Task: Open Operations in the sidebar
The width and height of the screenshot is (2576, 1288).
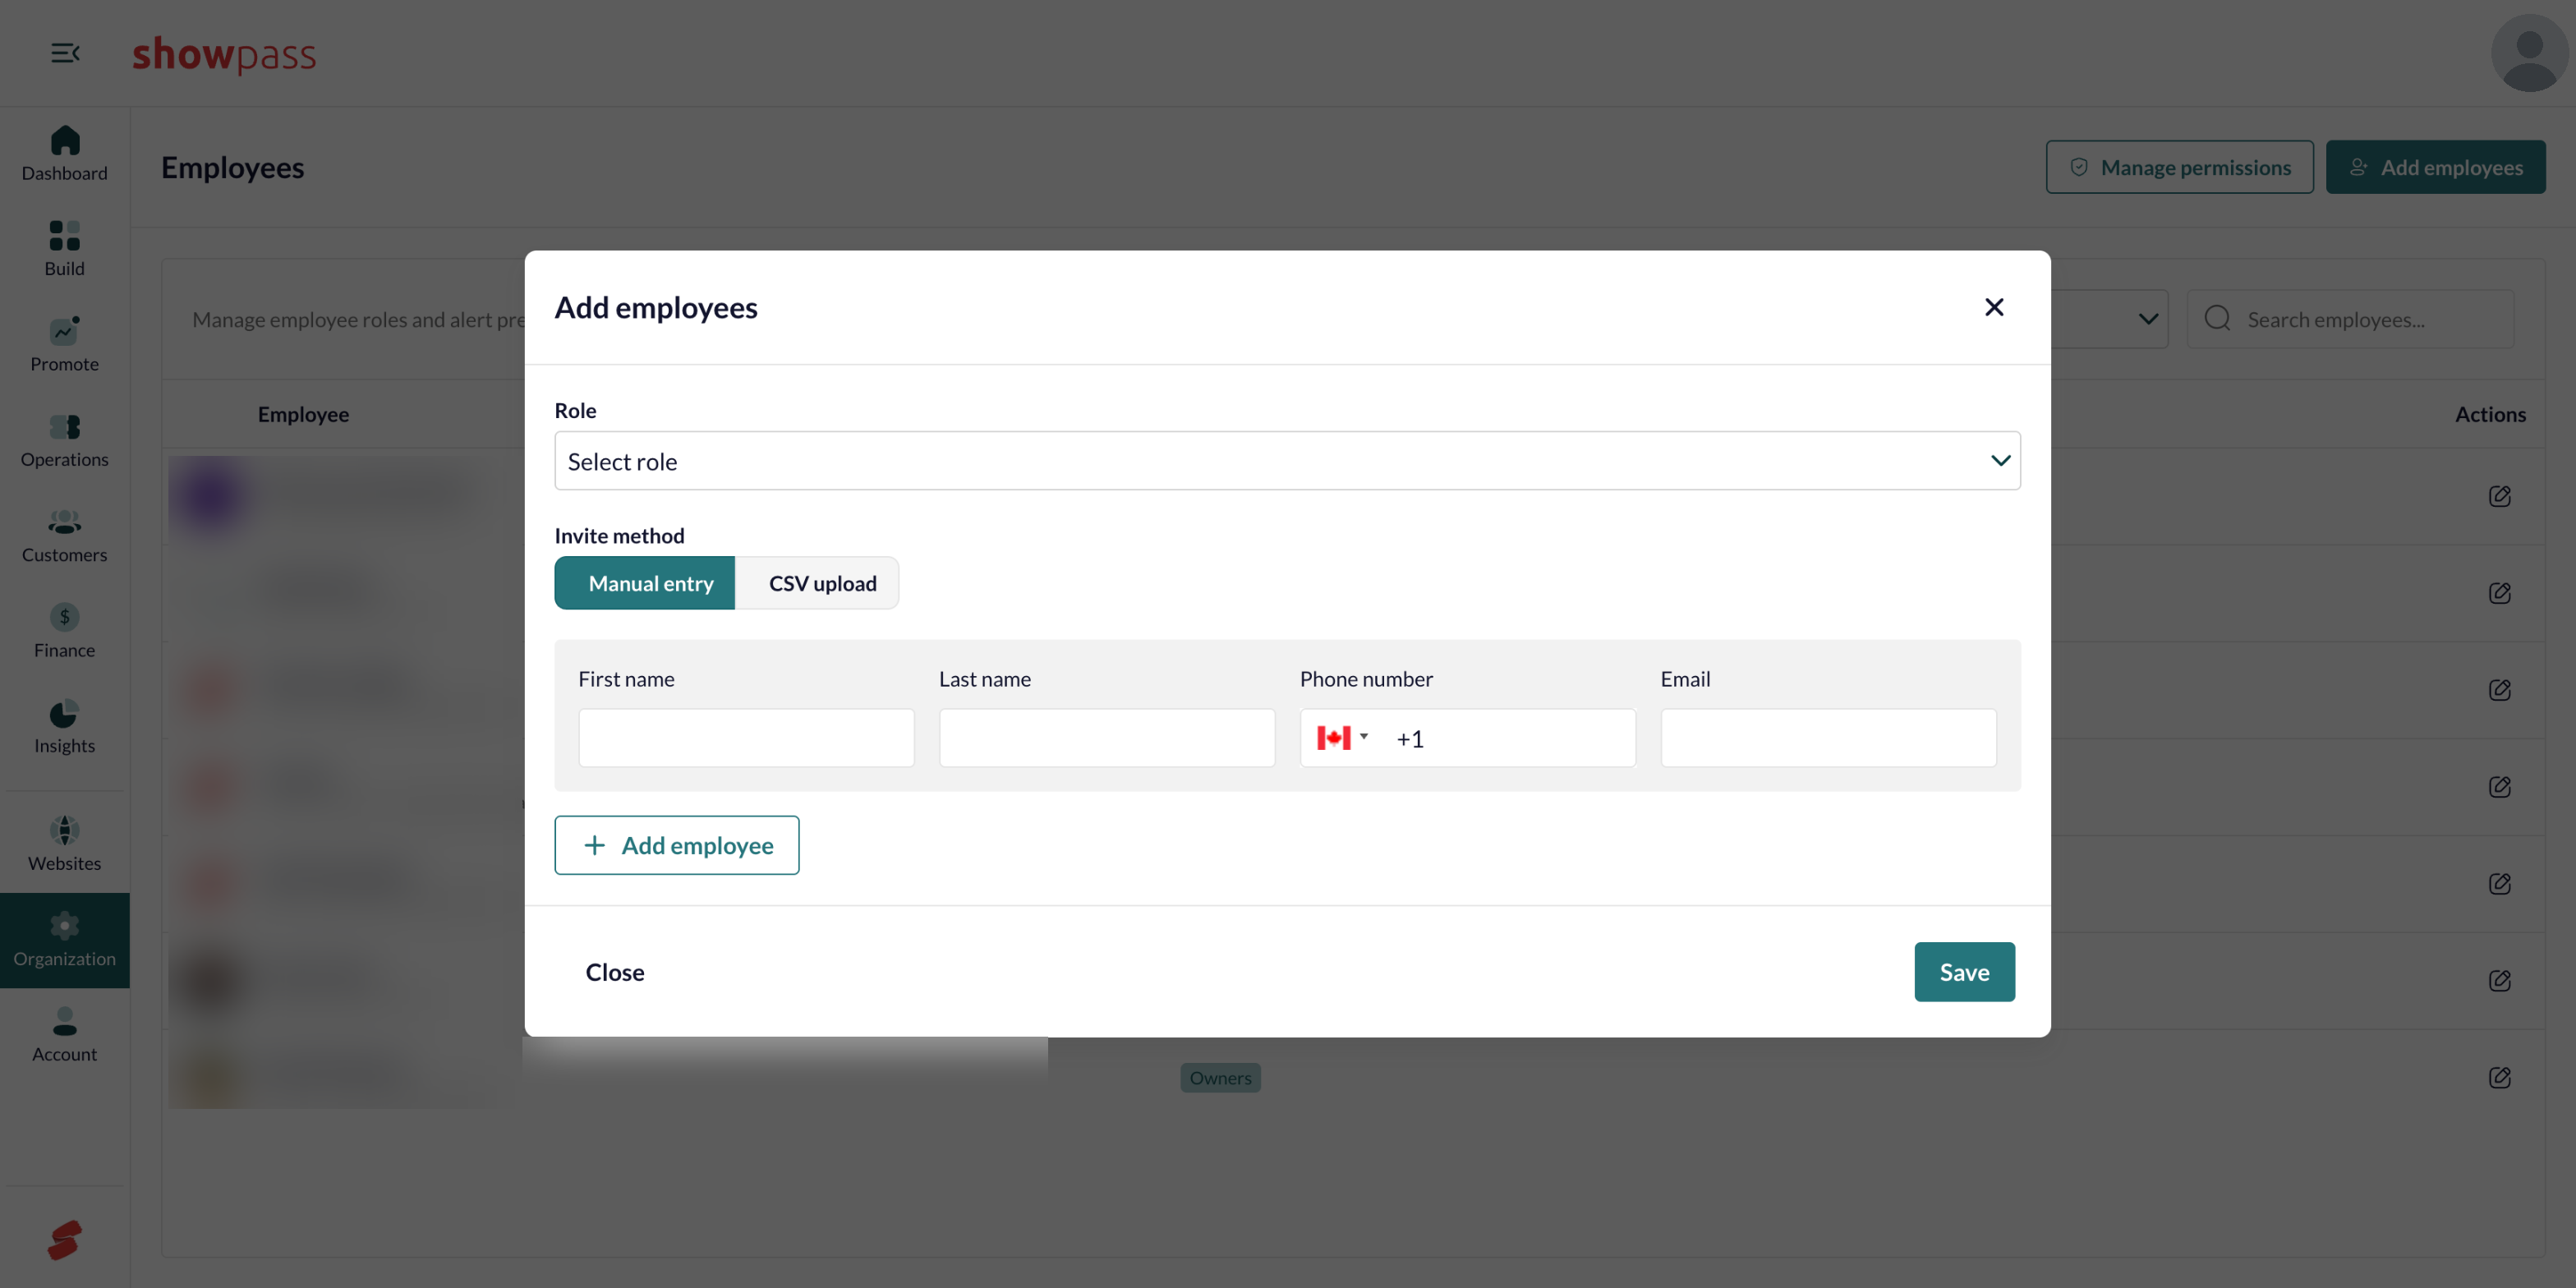Action: tap(64, 440)
